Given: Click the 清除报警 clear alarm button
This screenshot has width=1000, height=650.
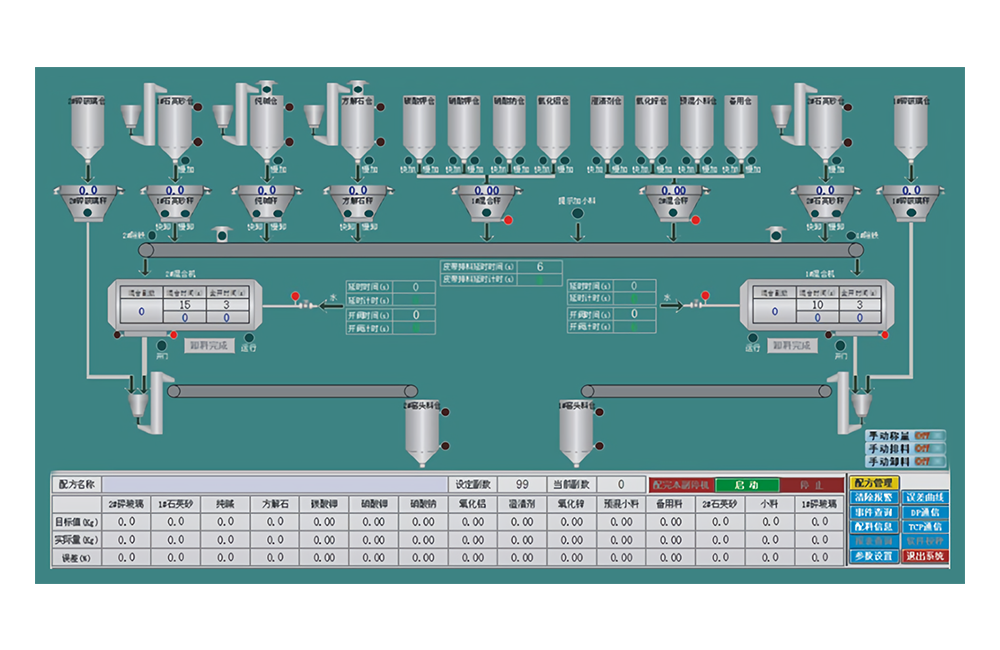Looking at the screenshot, I should (873, 498).
